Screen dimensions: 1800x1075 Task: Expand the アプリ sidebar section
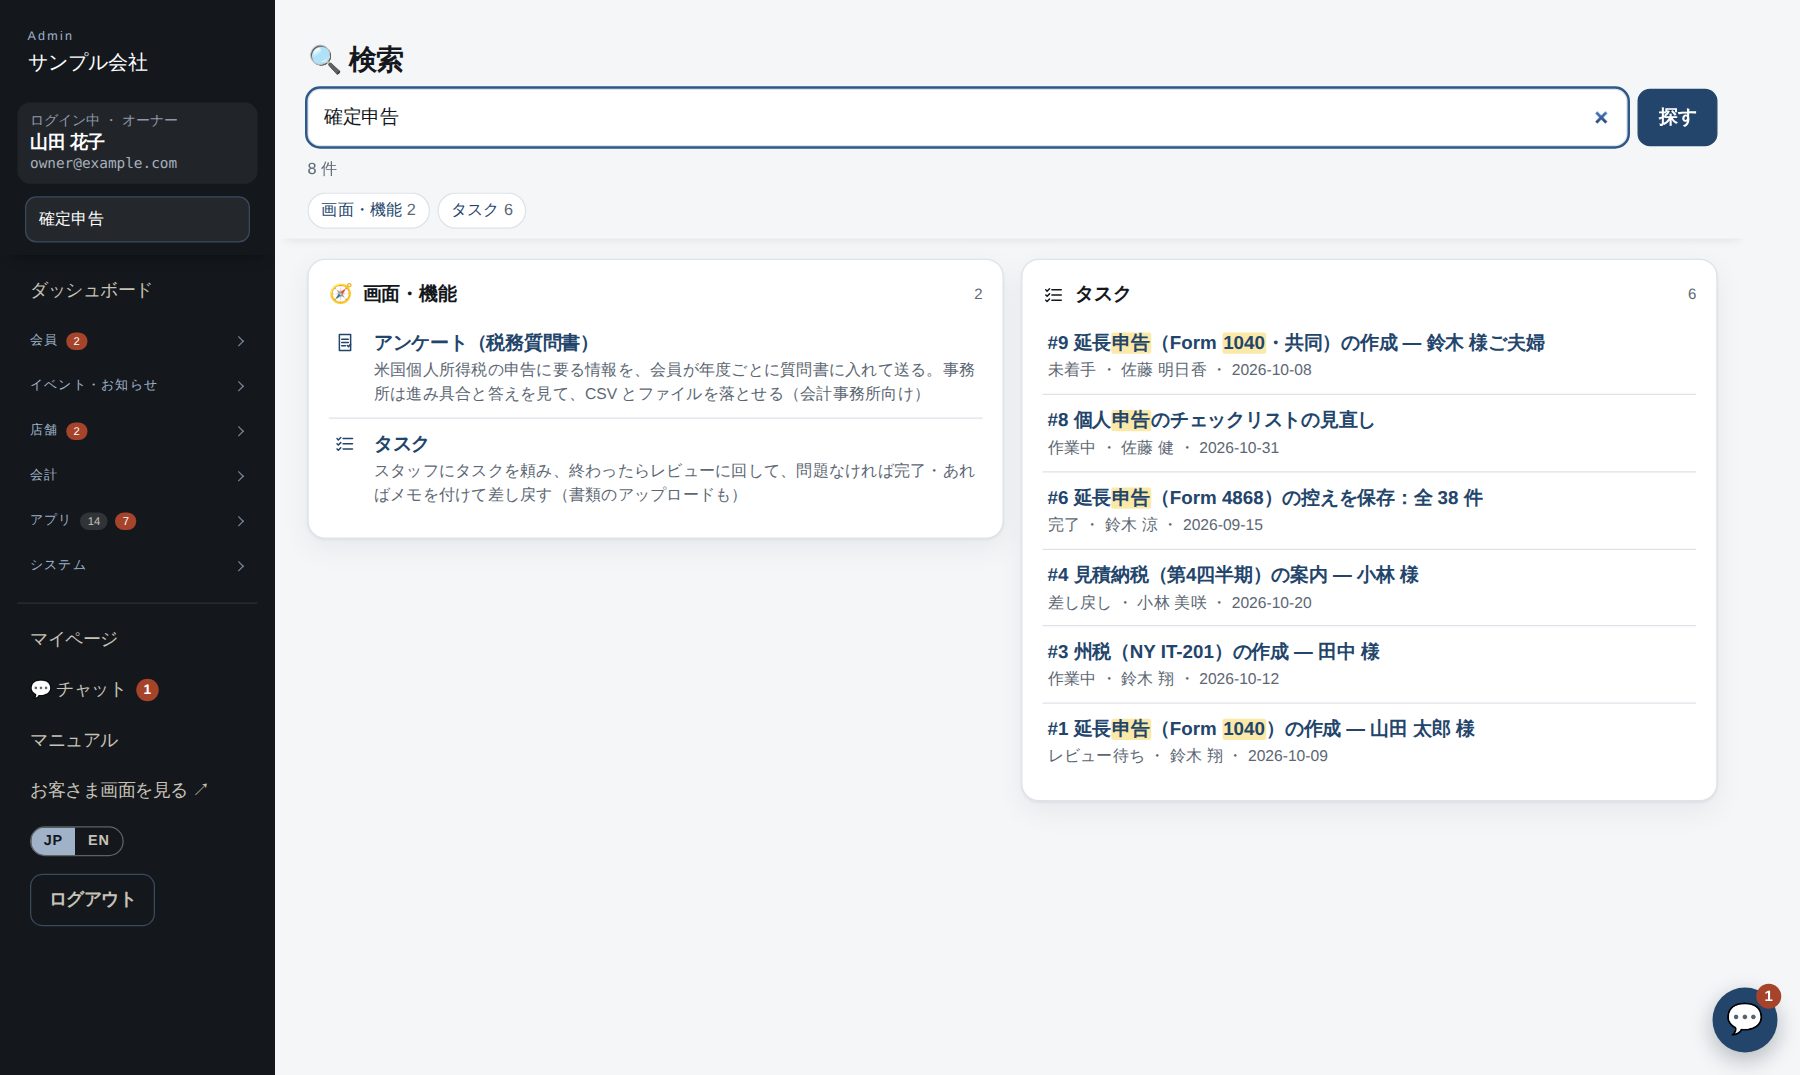pos(137,521)
